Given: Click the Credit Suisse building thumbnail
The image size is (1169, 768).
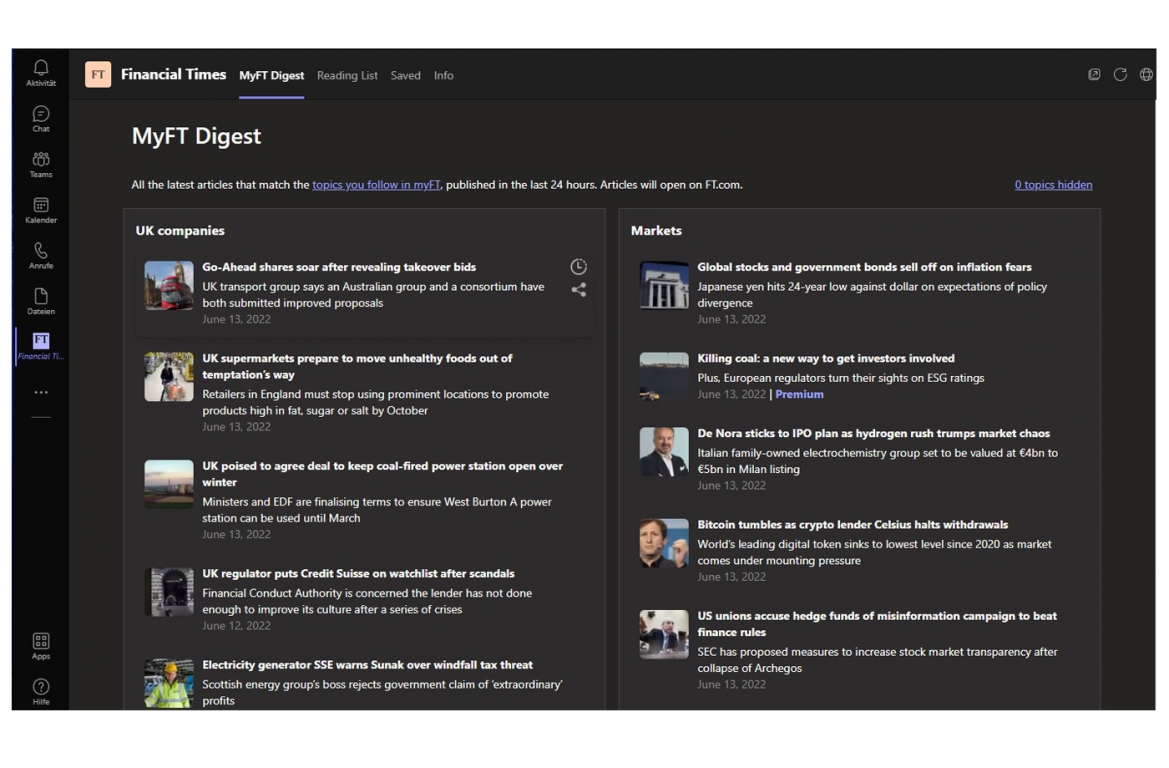Looking at the screenshot, I should tap(168, 592).
